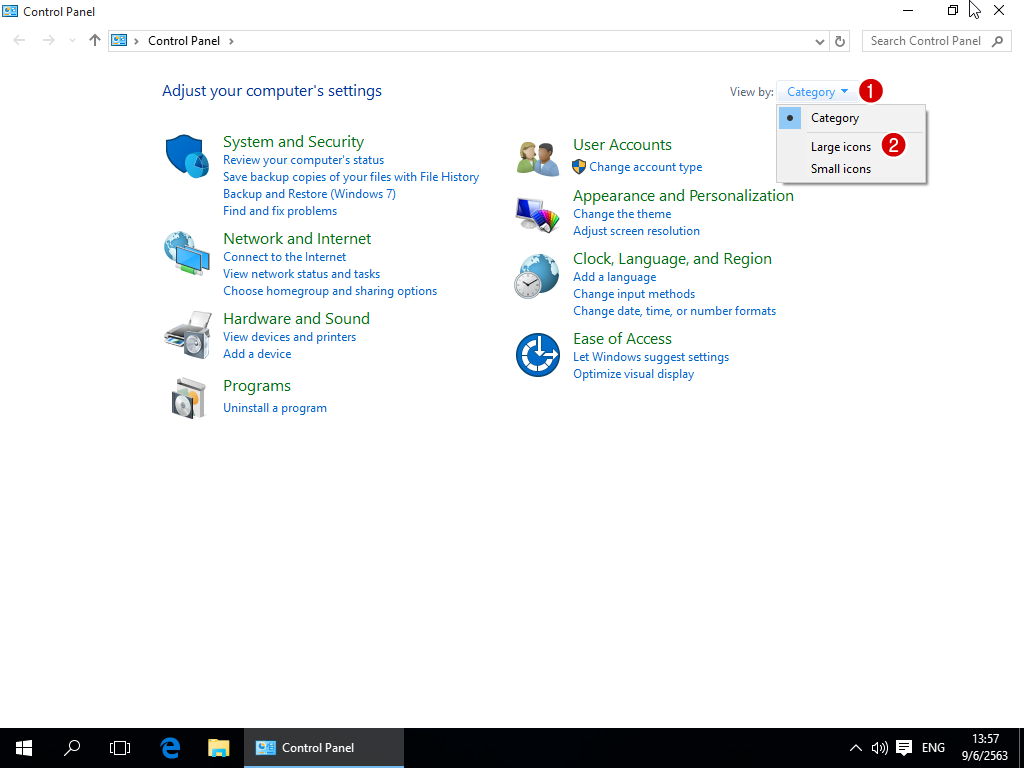The height and width of the screenshot is (768, 1024).
Task: Open the User Accounts people icon
Action: tap(537, 157)
